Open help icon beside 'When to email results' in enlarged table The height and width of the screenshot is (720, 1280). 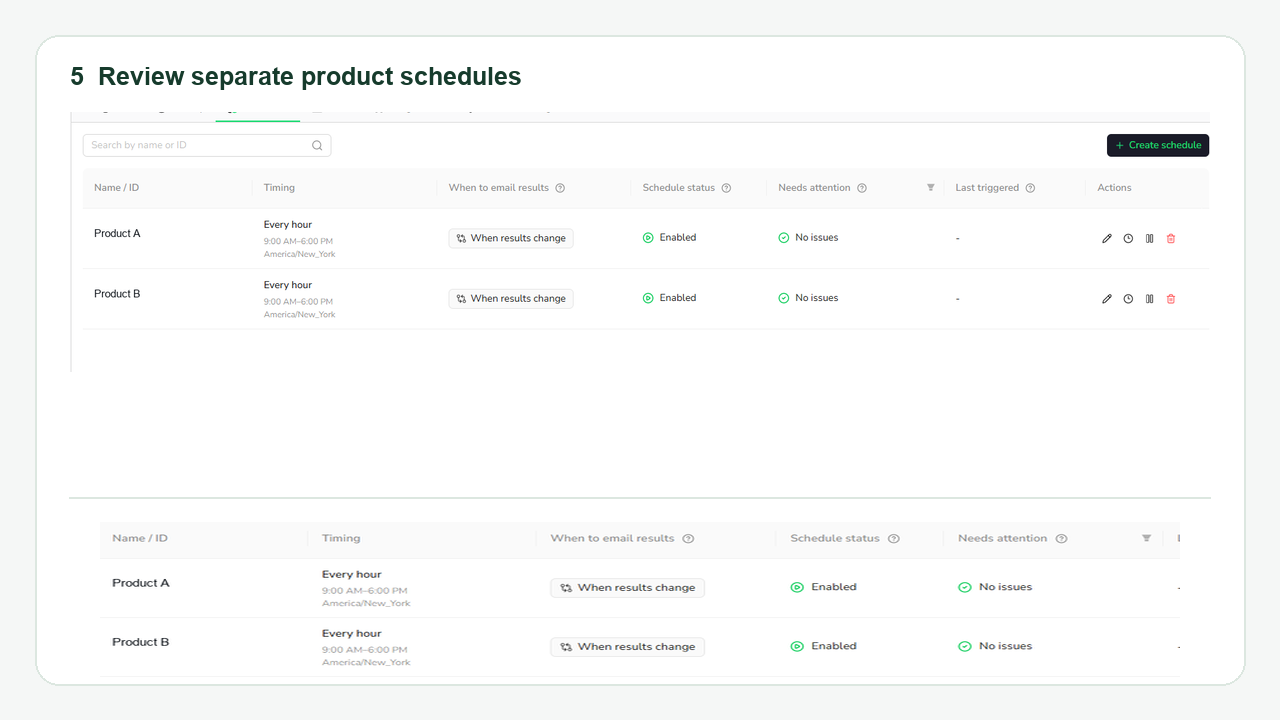[688, 538]
